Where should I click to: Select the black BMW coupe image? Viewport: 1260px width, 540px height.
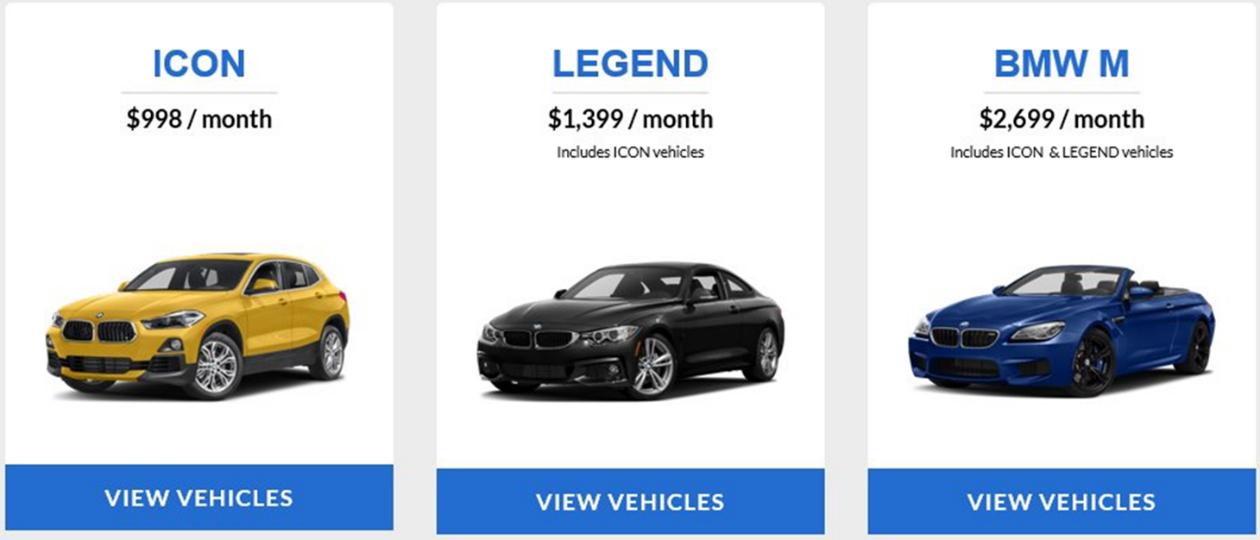(630, 328)
